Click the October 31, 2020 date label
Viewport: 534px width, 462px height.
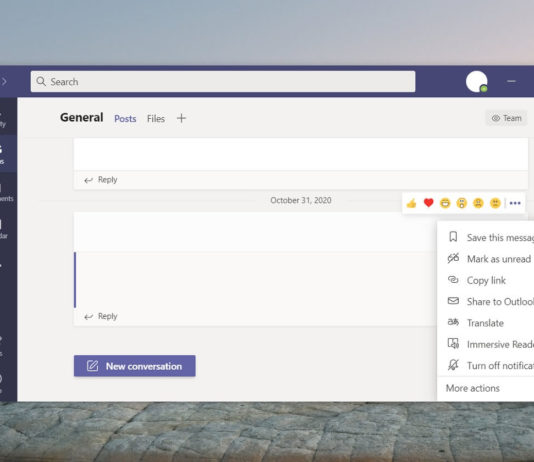click(x=301, y=200)
